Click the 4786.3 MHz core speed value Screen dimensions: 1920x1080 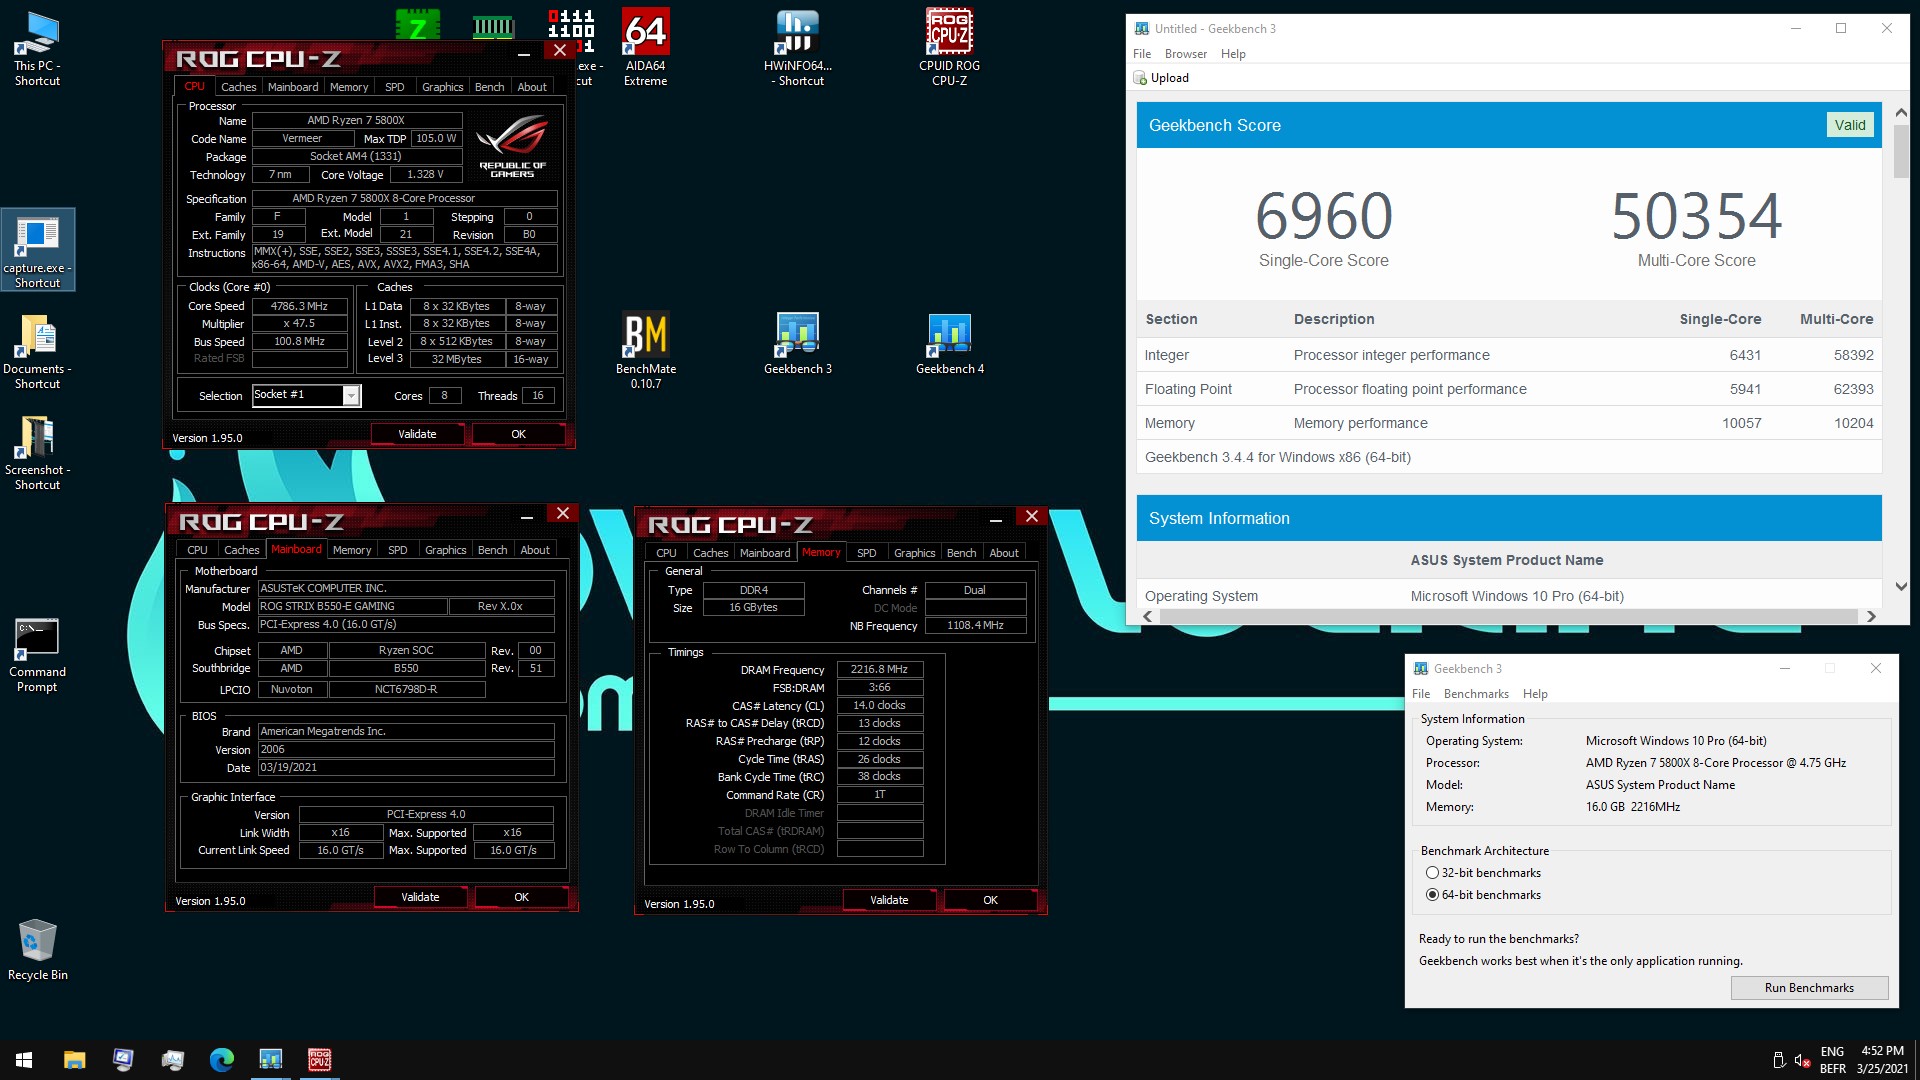point(300,306)
